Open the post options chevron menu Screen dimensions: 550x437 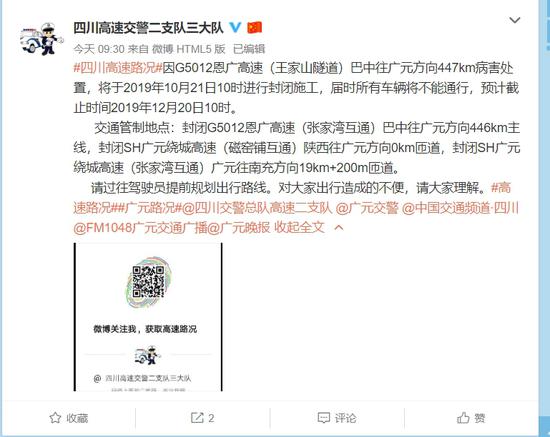pyautogui.click(x=515, y=20)
